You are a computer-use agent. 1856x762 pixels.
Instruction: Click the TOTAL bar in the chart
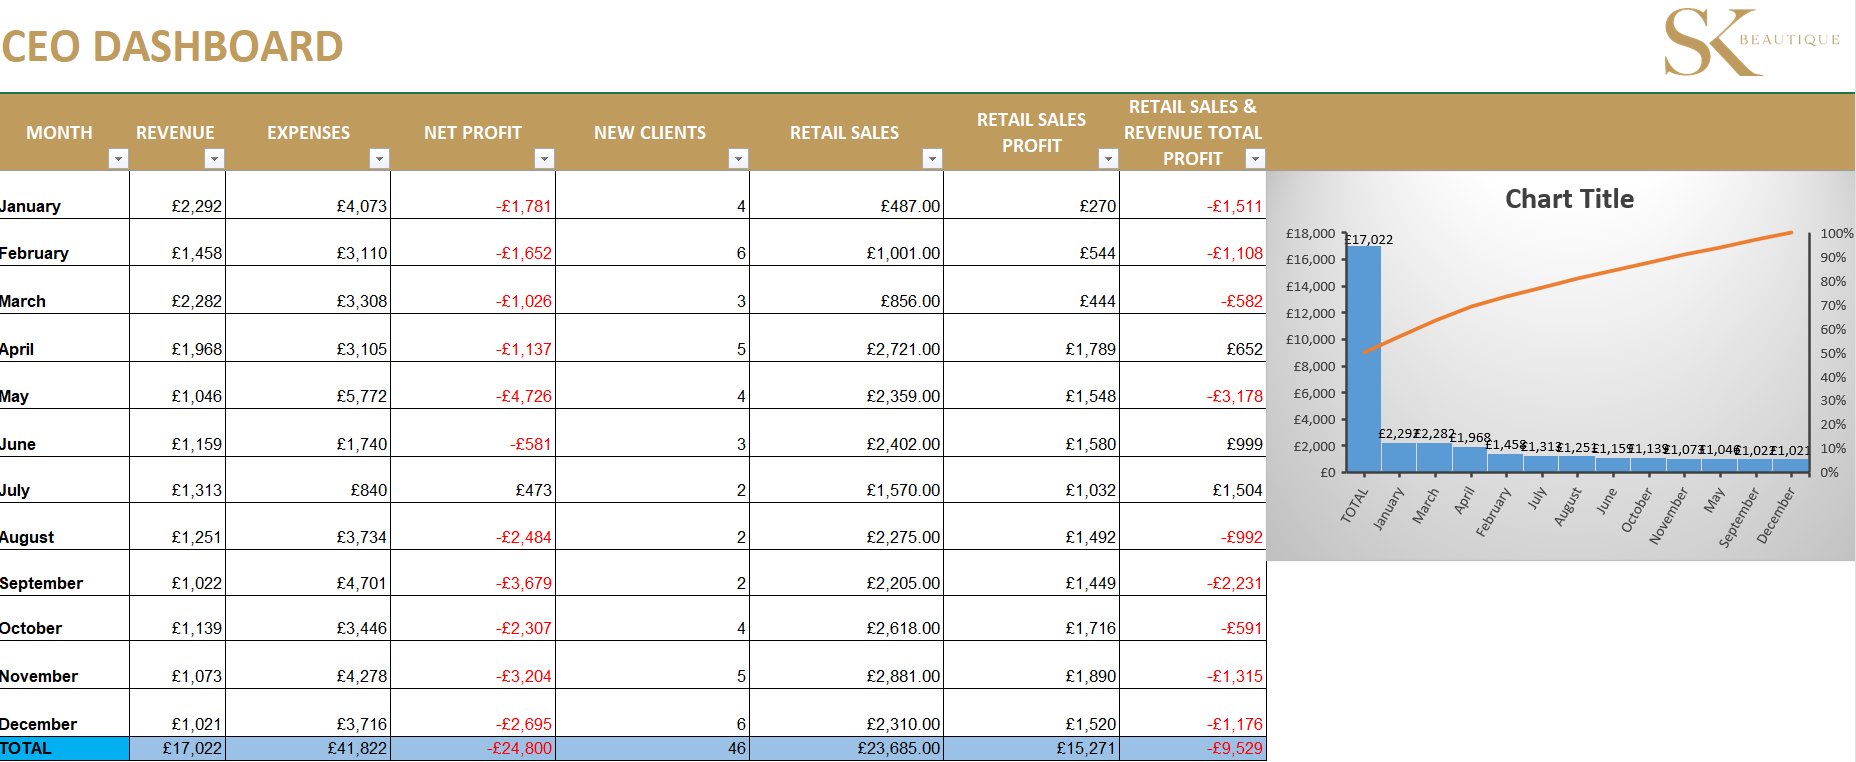[x=1363, y=358]
